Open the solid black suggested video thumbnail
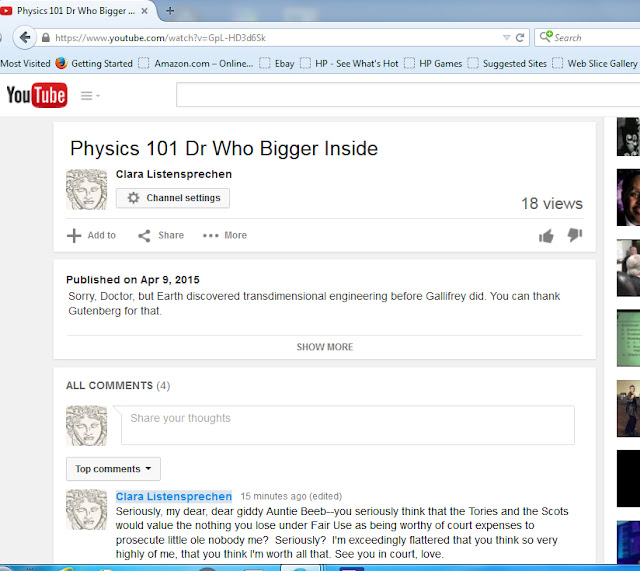This screenshot has height=571, width=640. (x=629, y=478)
